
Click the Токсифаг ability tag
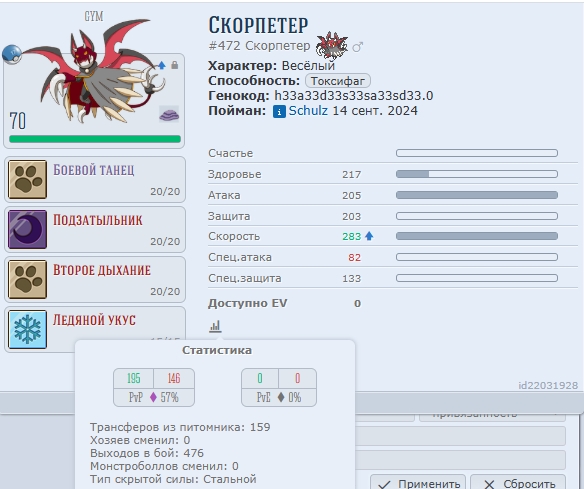338,81
